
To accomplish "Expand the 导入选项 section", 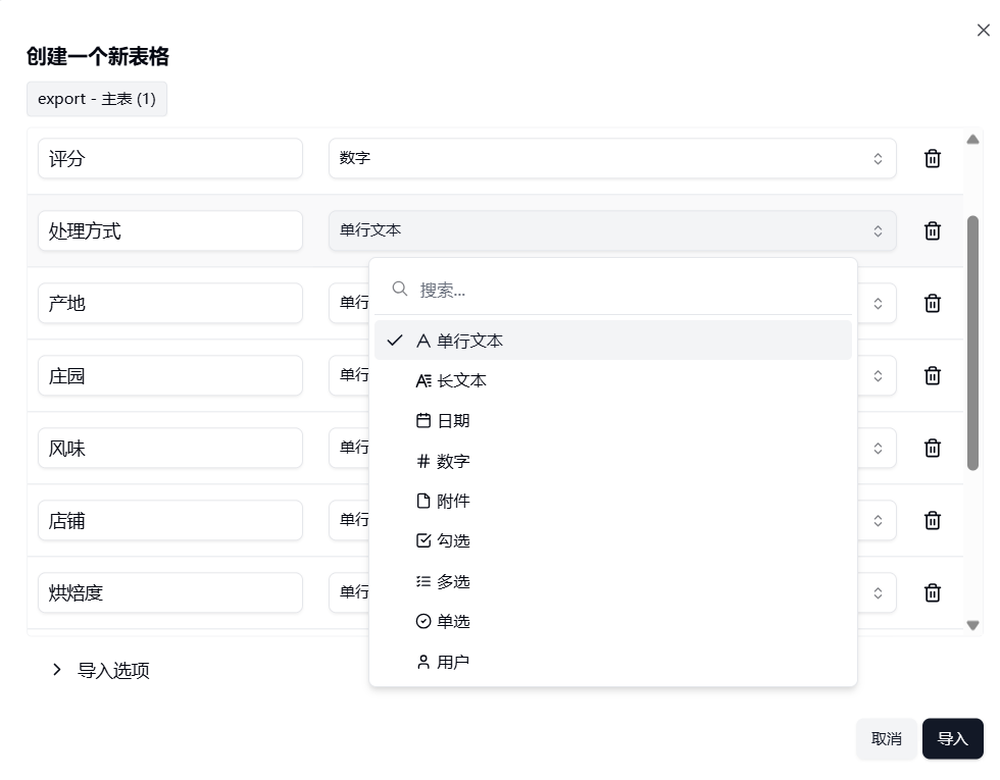I will point(101,670).
